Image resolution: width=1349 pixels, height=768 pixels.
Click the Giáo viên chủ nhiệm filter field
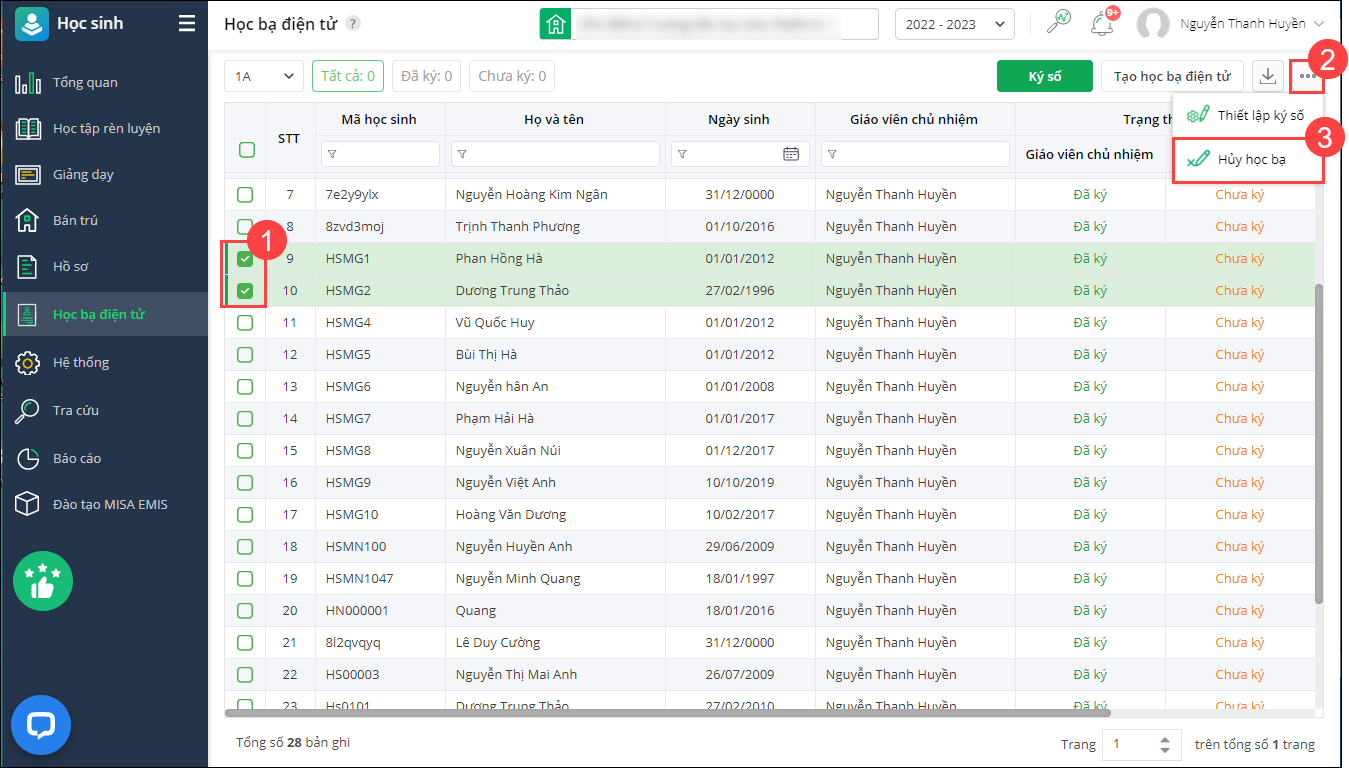click(915, 154)
